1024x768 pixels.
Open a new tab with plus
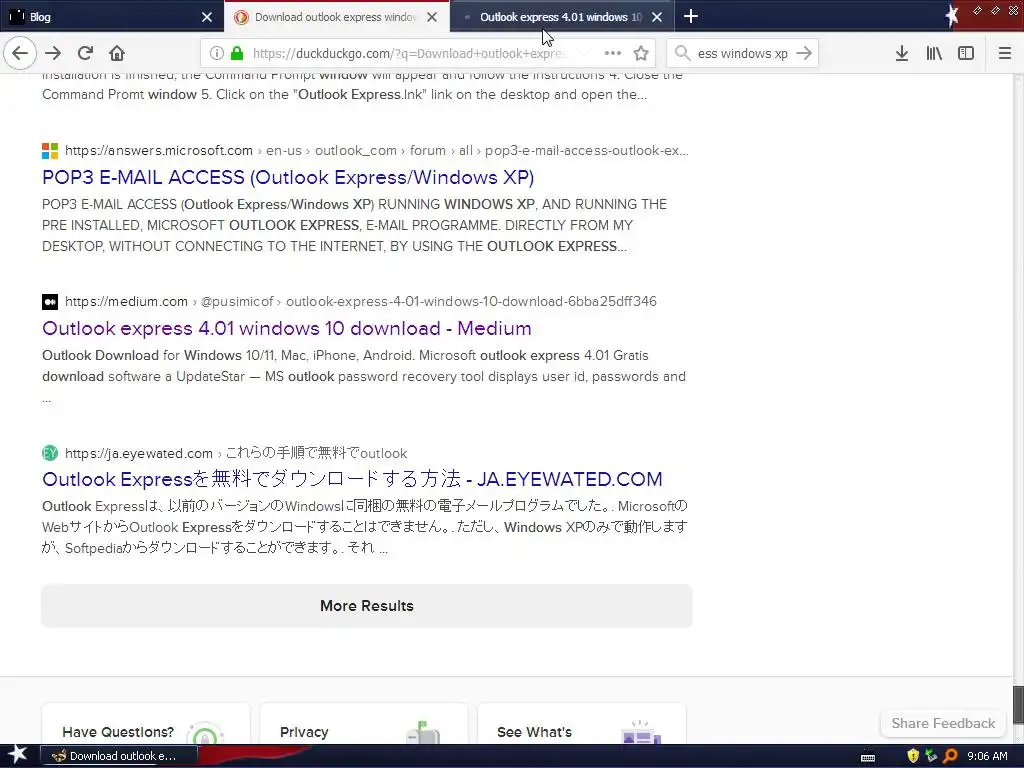coord(690,16)
